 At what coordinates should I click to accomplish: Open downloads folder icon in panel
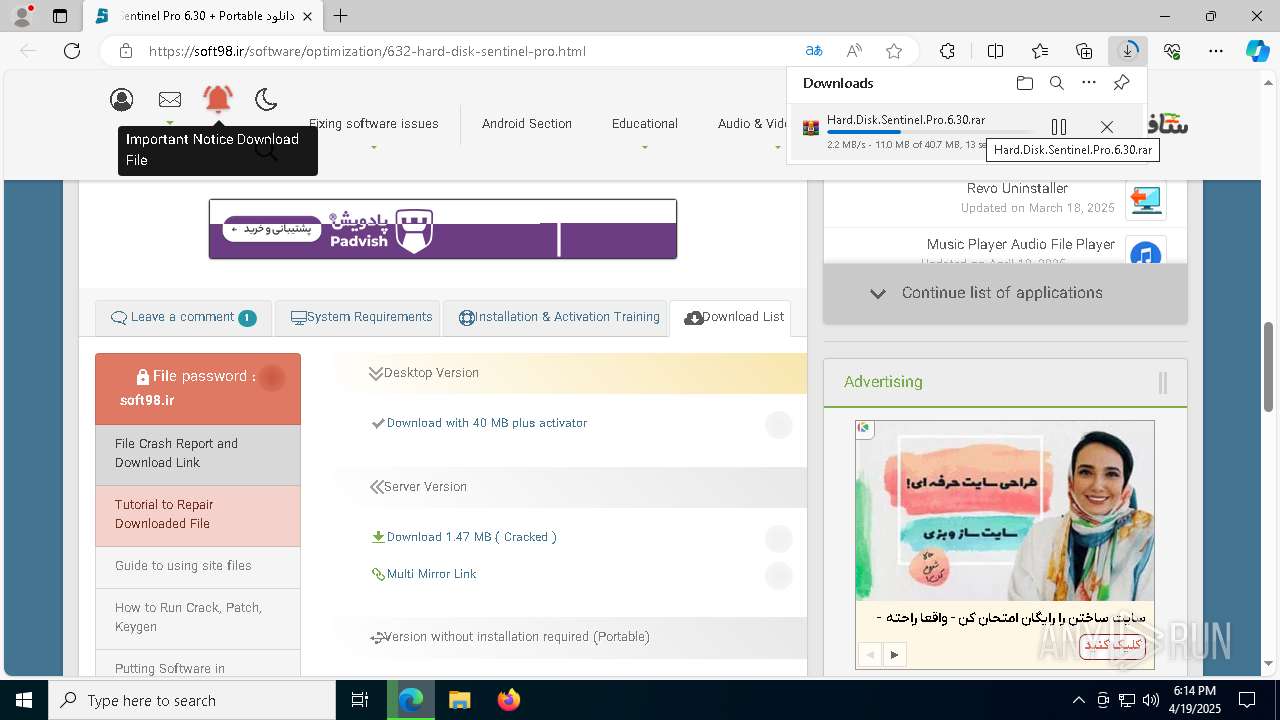tap(1025, 83)
